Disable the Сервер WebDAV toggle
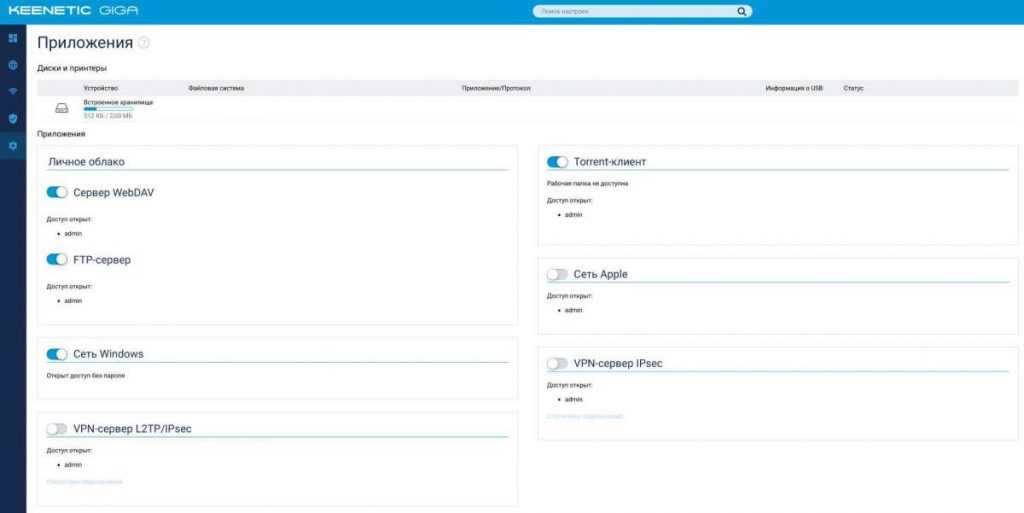 [x=57, y=192]
